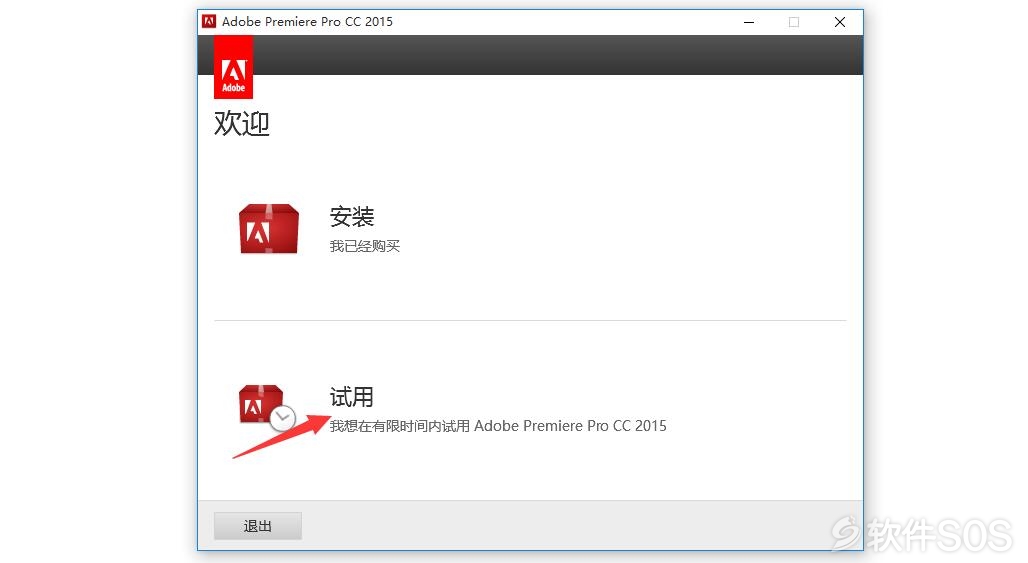Minimize the Adobe Premiere Pro installer window
This screenshot has height=563, width=1028.
pyautogui.click(x=749, y=22)
